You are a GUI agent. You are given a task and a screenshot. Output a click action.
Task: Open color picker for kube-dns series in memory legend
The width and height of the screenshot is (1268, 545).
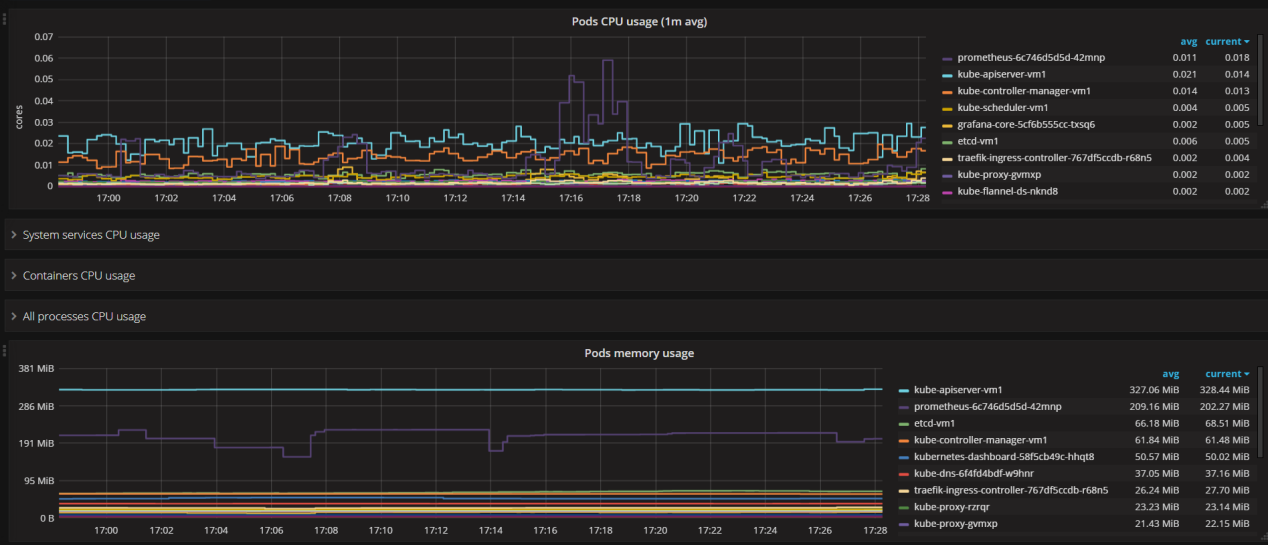pos(904,473)
